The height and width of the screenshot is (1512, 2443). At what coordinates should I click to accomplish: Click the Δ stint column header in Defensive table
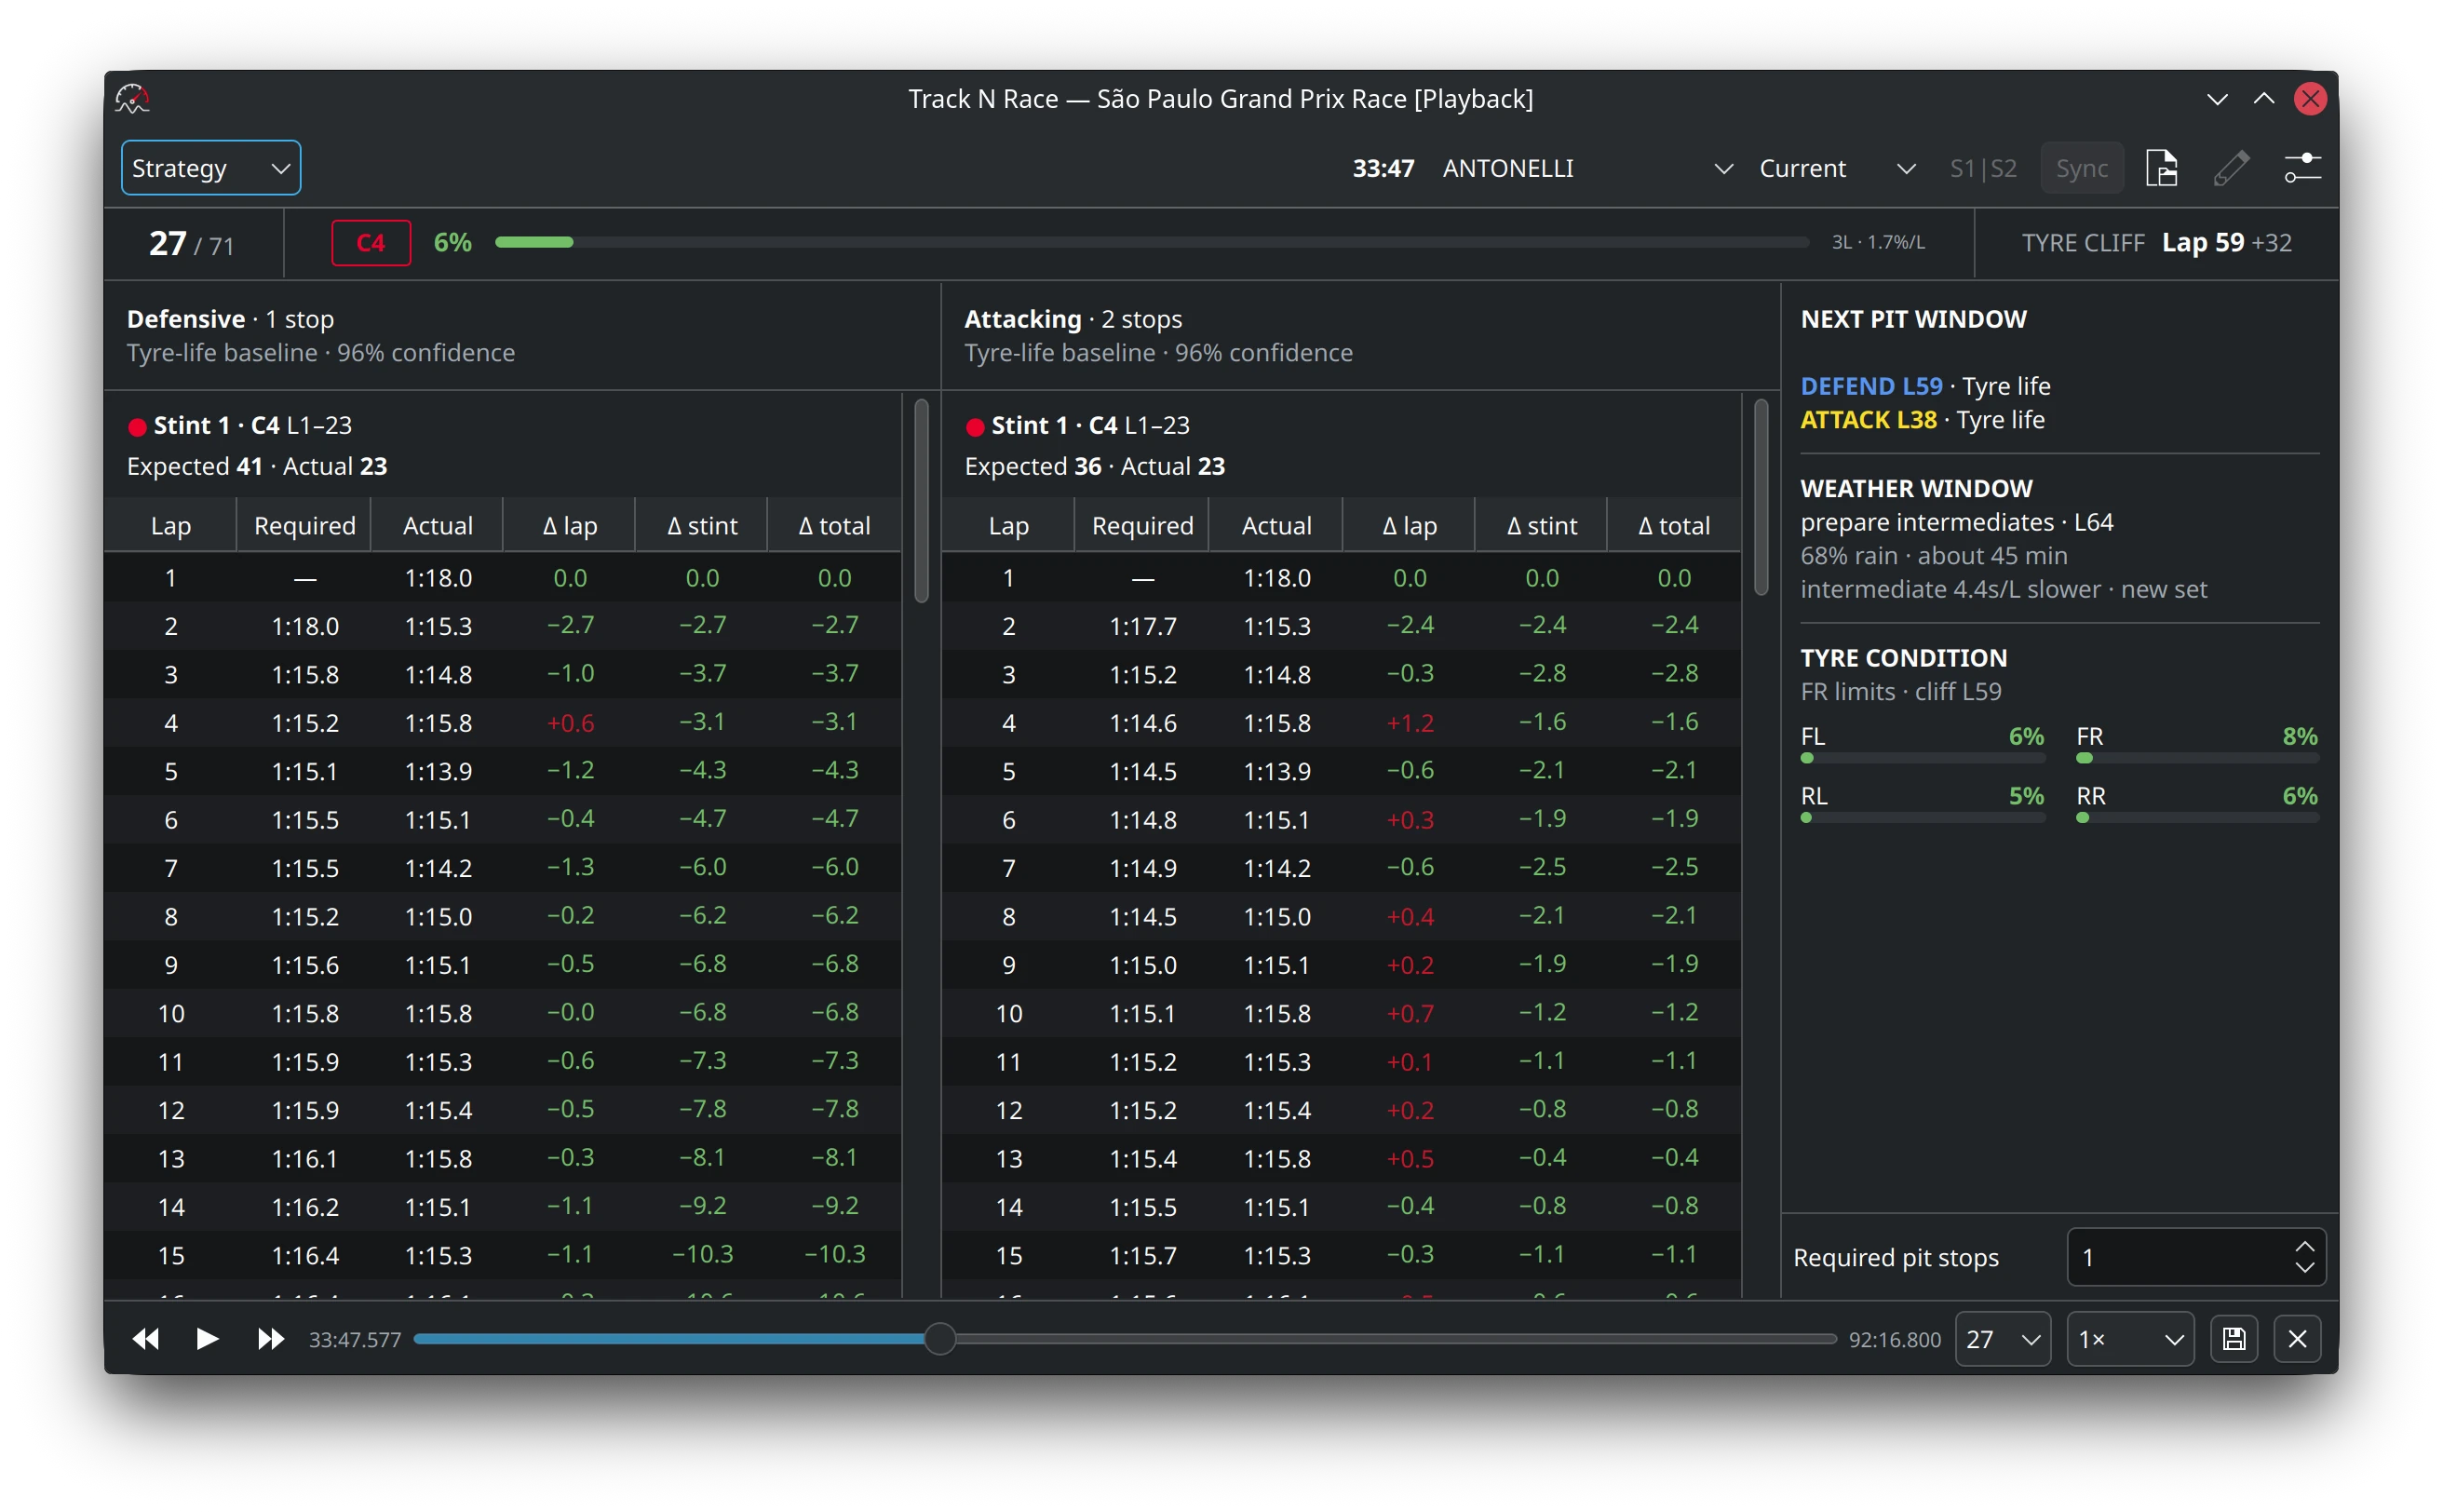[702, 526]
